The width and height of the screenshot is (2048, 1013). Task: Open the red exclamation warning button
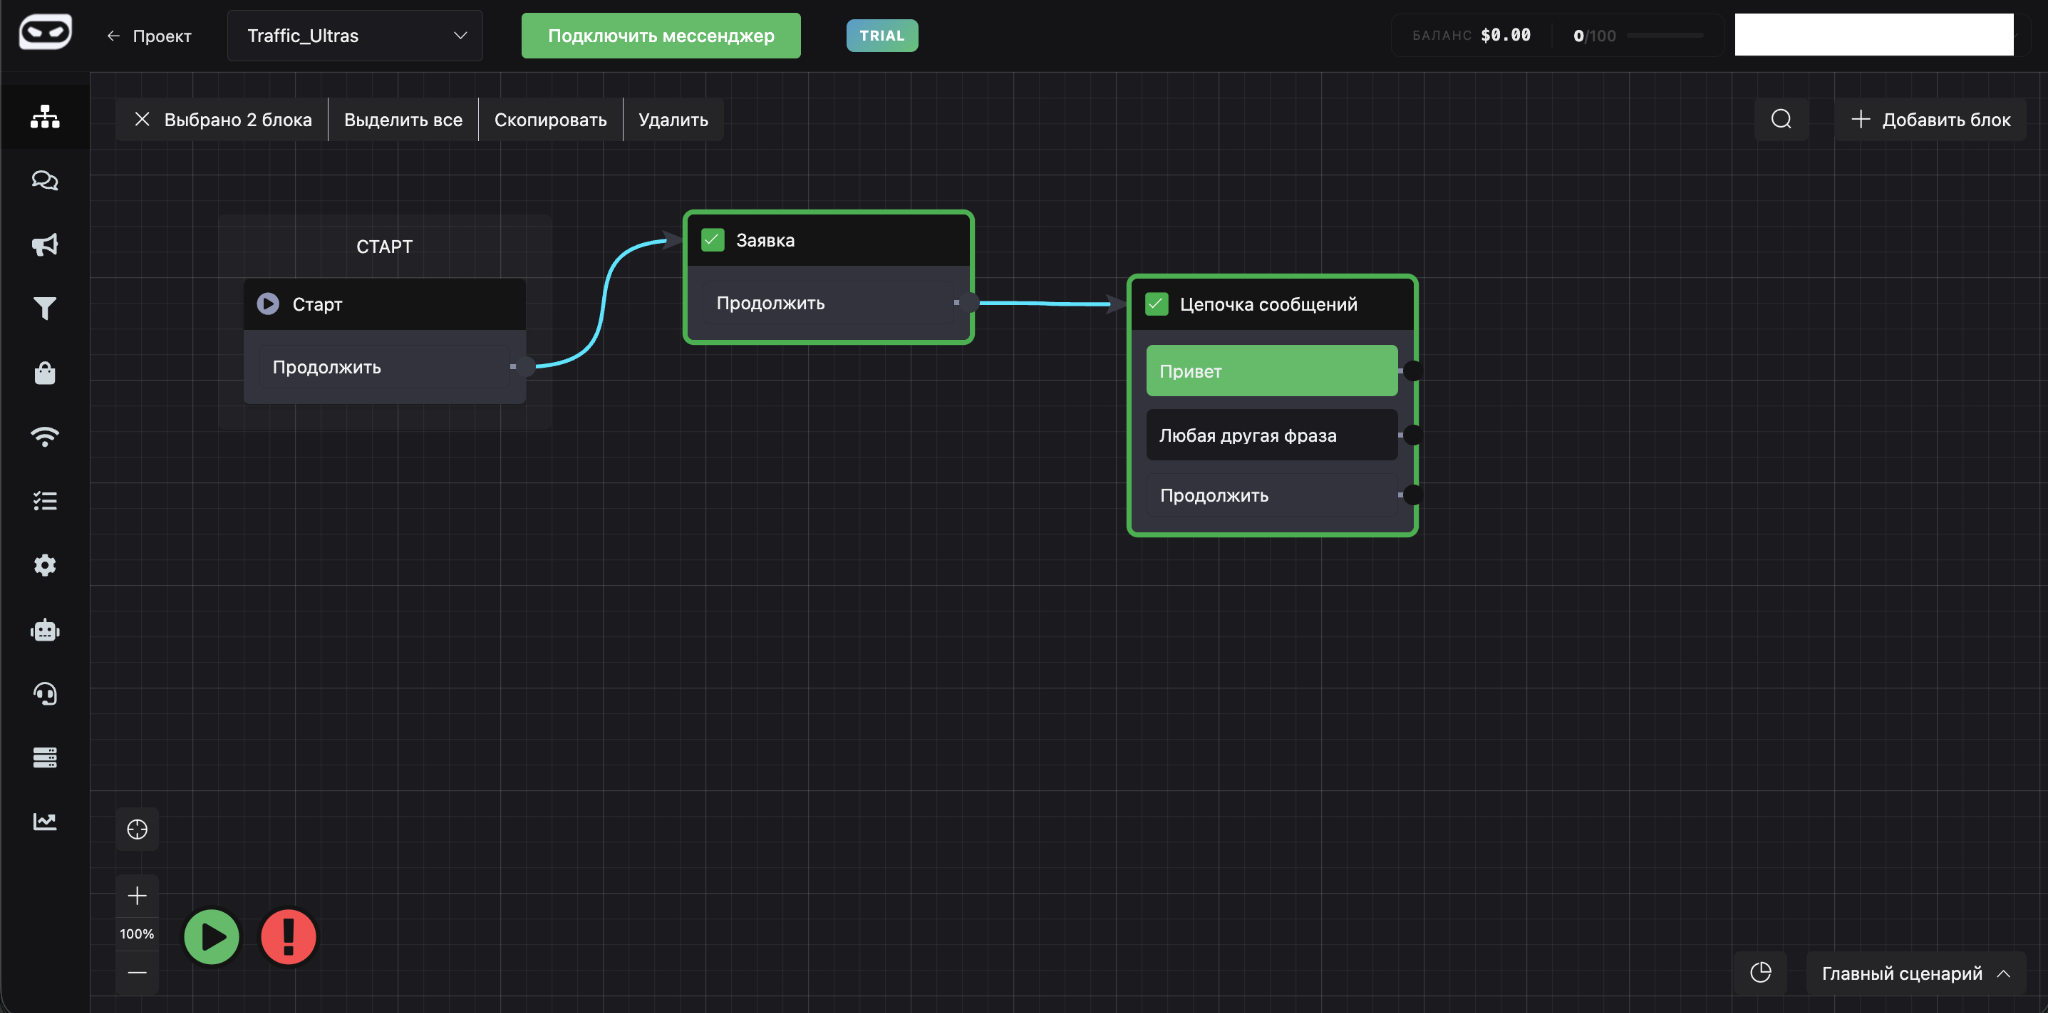pos(289,937)
